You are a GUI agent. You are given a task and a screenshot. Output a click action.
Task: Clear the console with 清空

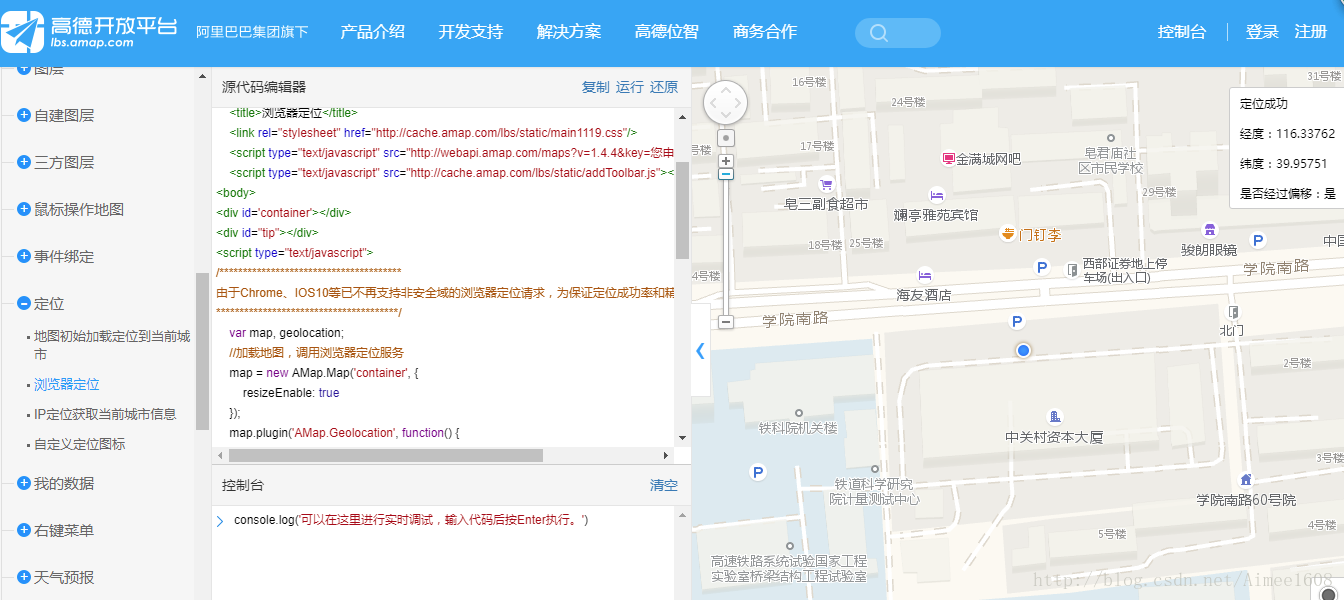664,485
